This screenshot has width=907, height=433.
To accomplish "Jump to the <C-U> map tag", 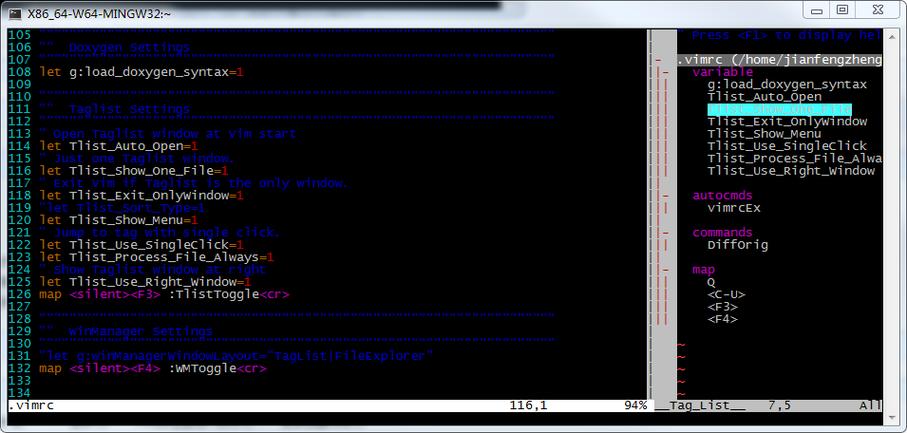I will (x=726, y=295).
